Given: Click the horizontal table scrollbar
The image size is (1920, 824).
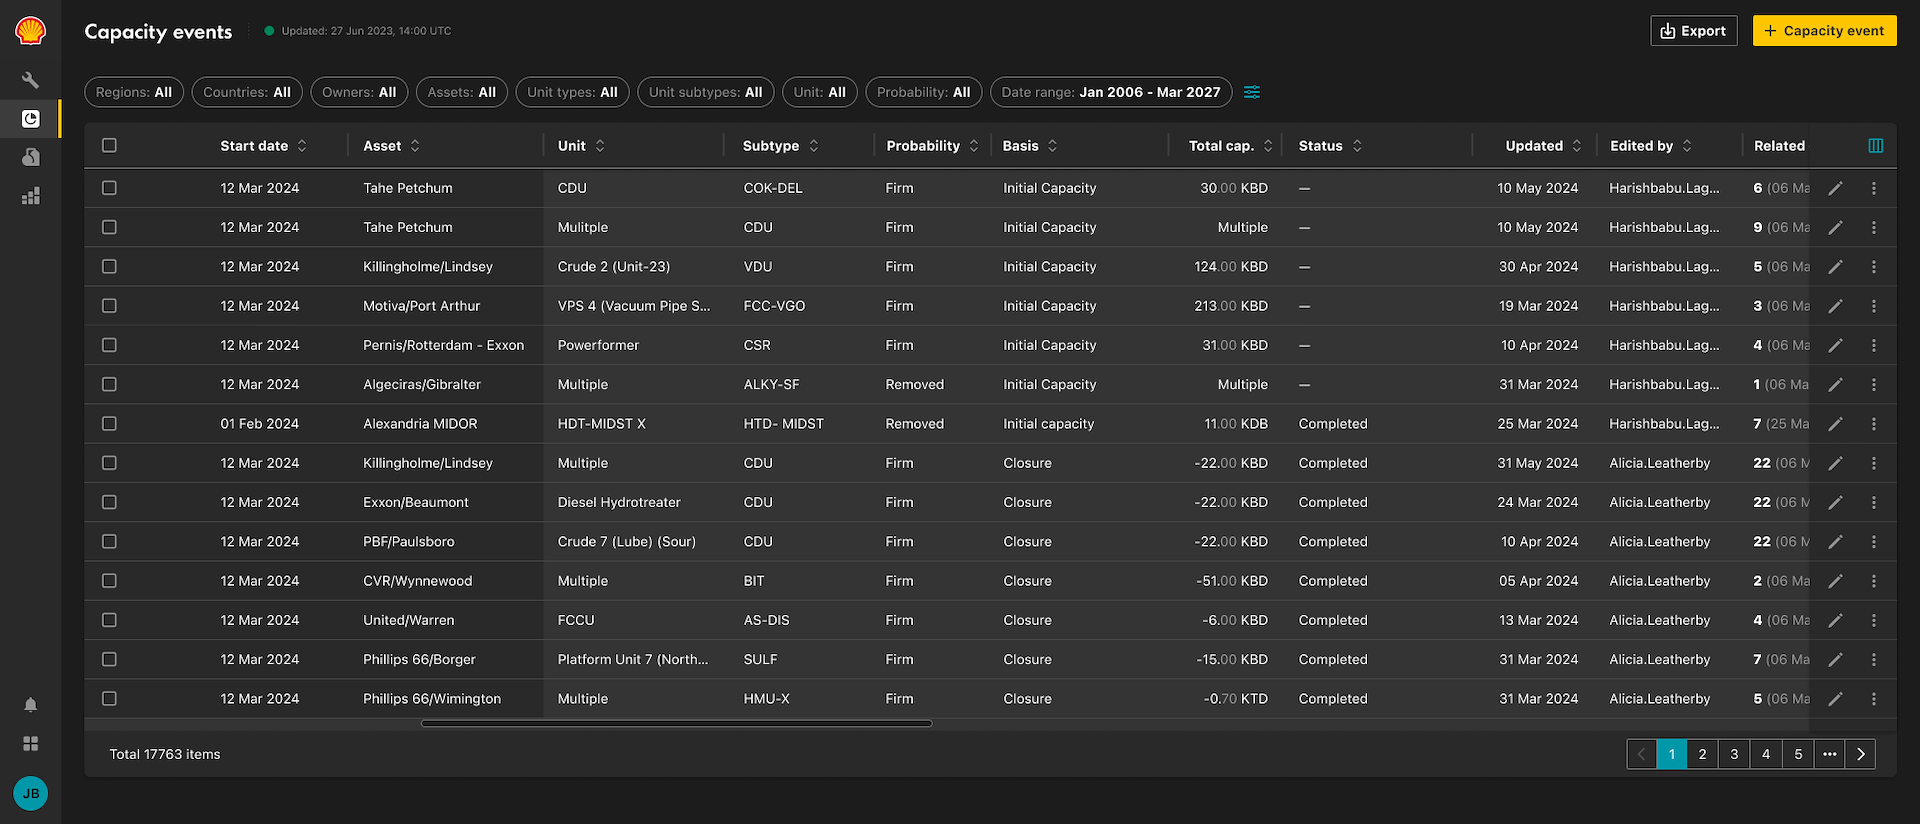Looking at the screenshot, I should point(676,723).
